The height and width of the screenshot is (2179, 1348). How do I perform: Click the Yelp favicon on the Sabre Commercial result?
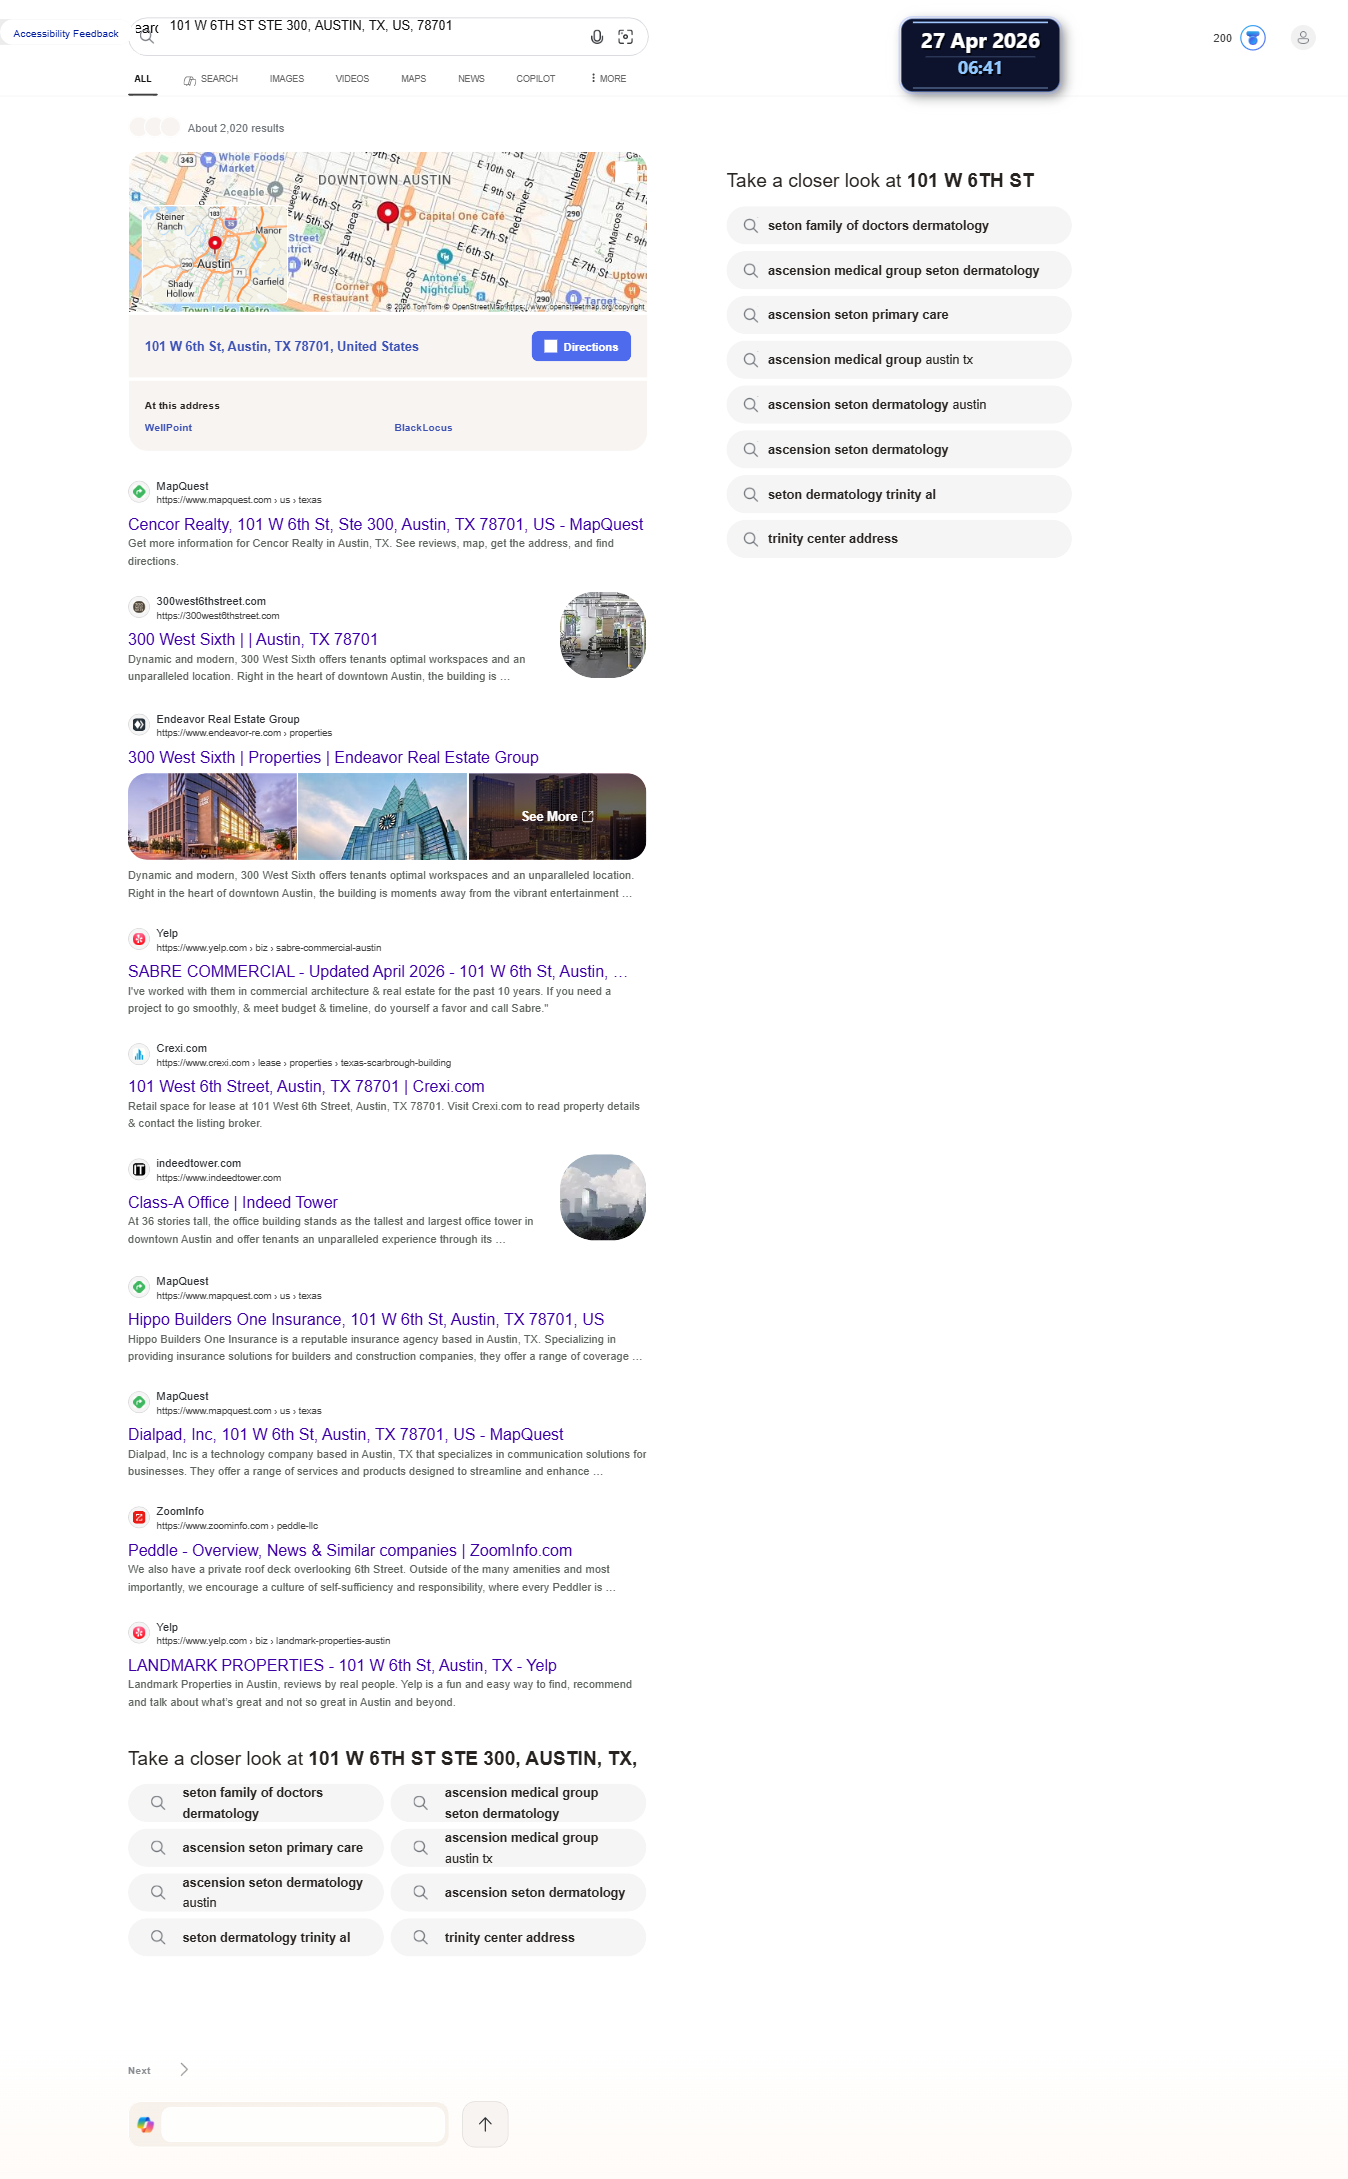click(139, 939)
